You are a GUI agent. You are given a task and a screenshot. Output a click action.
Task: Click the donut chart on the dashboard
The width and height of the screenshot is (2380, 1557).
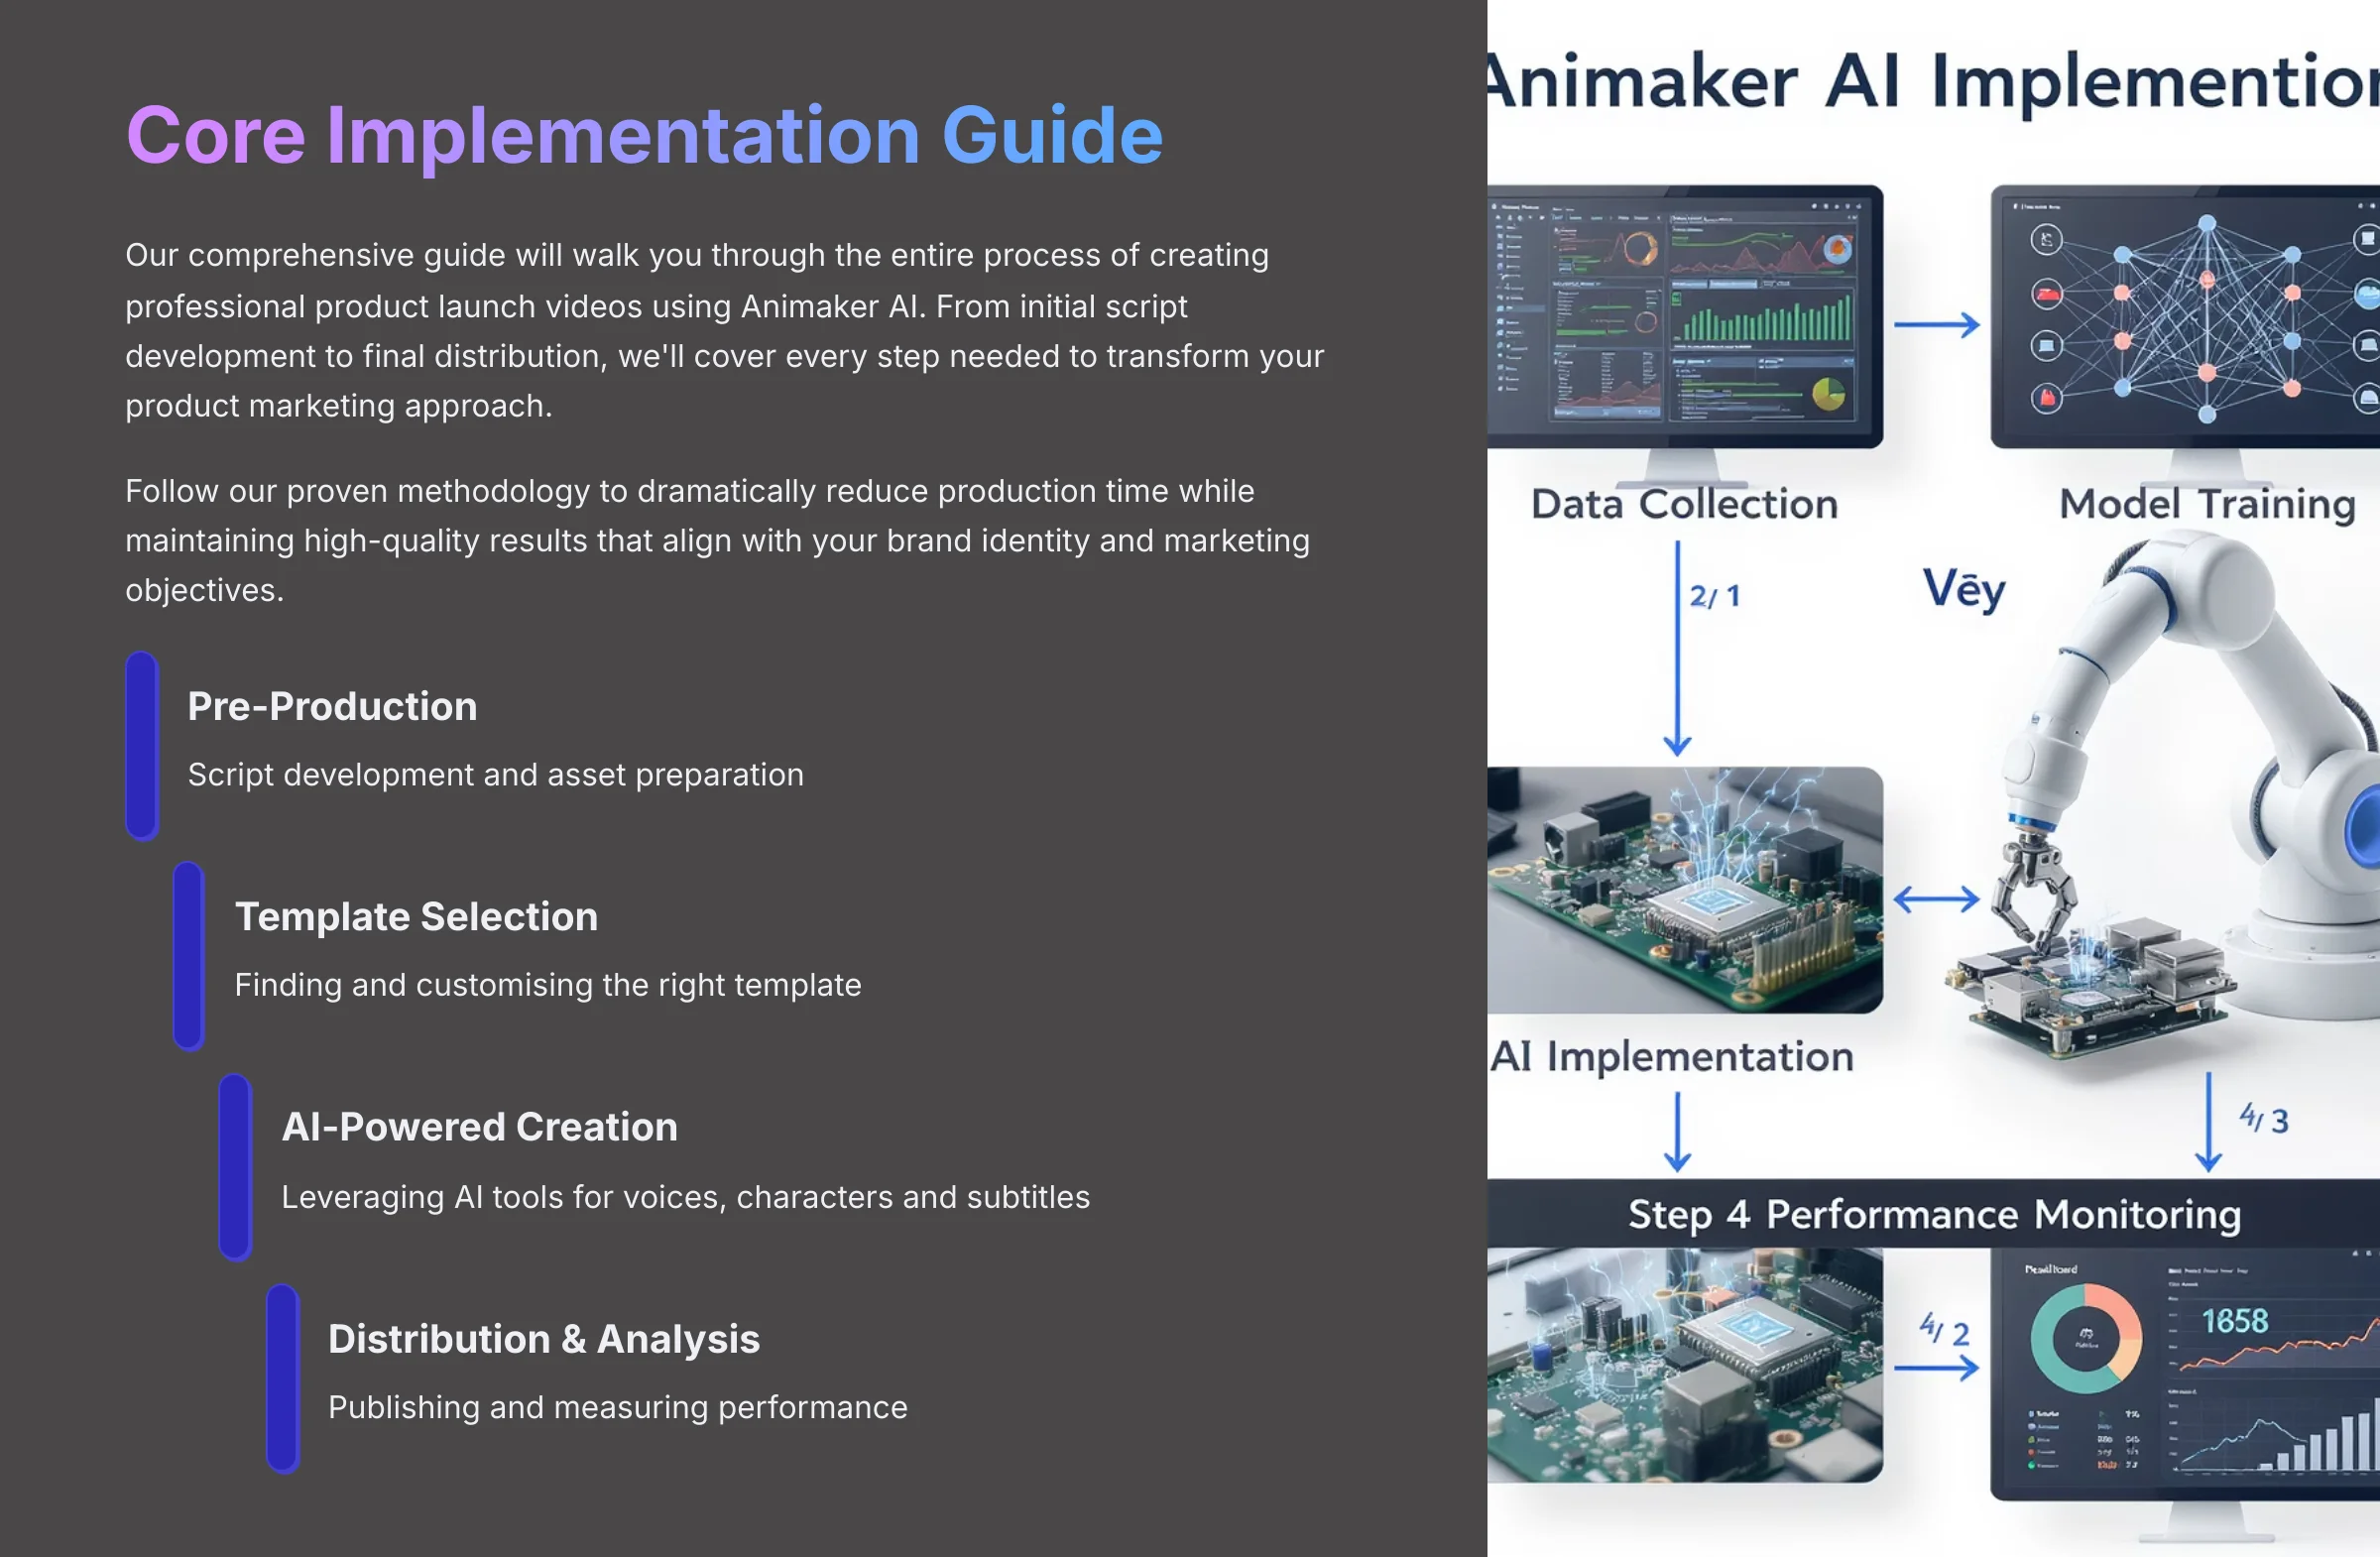pos(2086,1338)
